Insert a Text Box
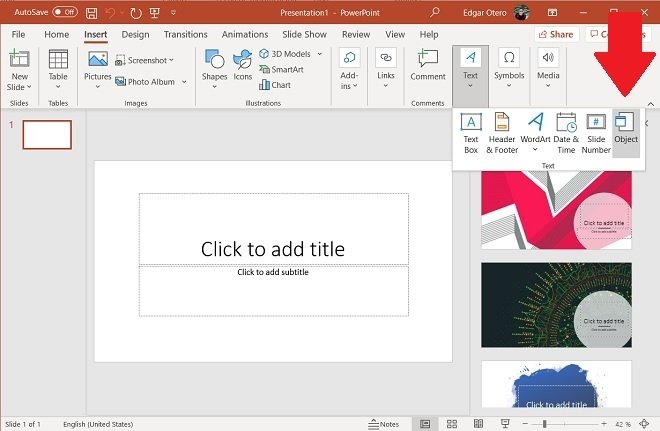This screenshot has height=431, width=660. coord(471,133)
